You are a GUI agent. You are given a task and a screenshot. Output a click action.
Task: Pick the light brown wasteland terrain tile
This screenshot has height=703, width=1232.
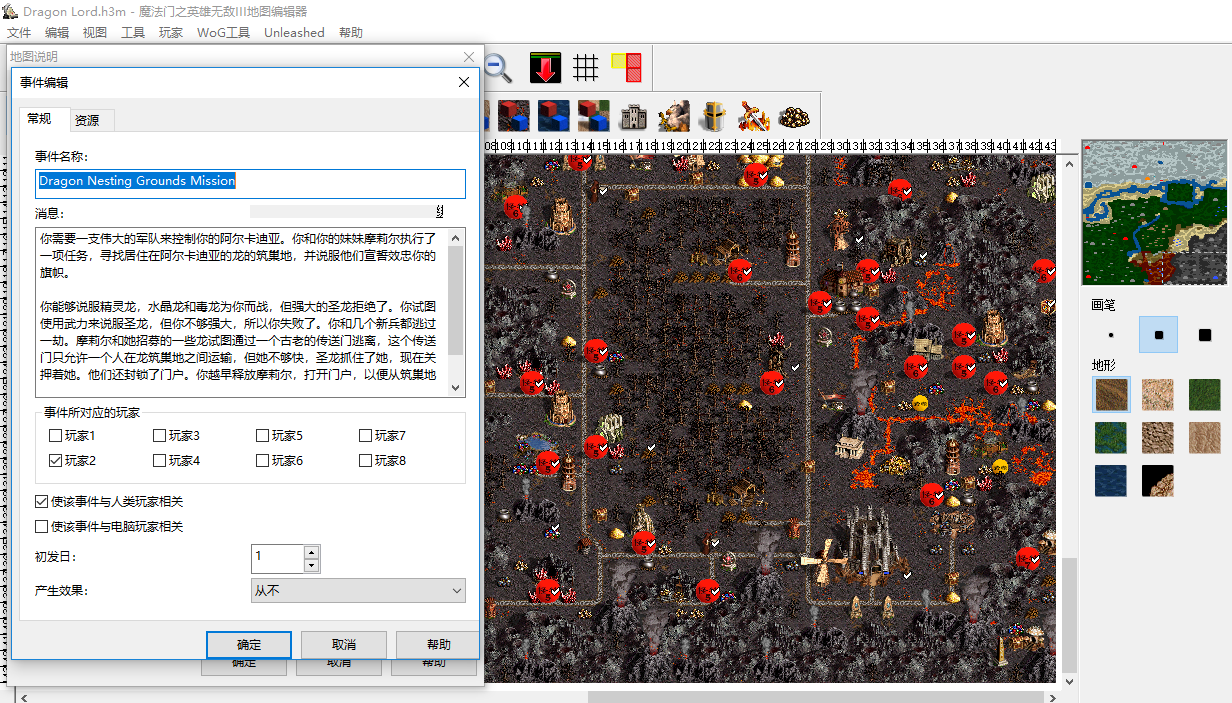coord(1205,438)
